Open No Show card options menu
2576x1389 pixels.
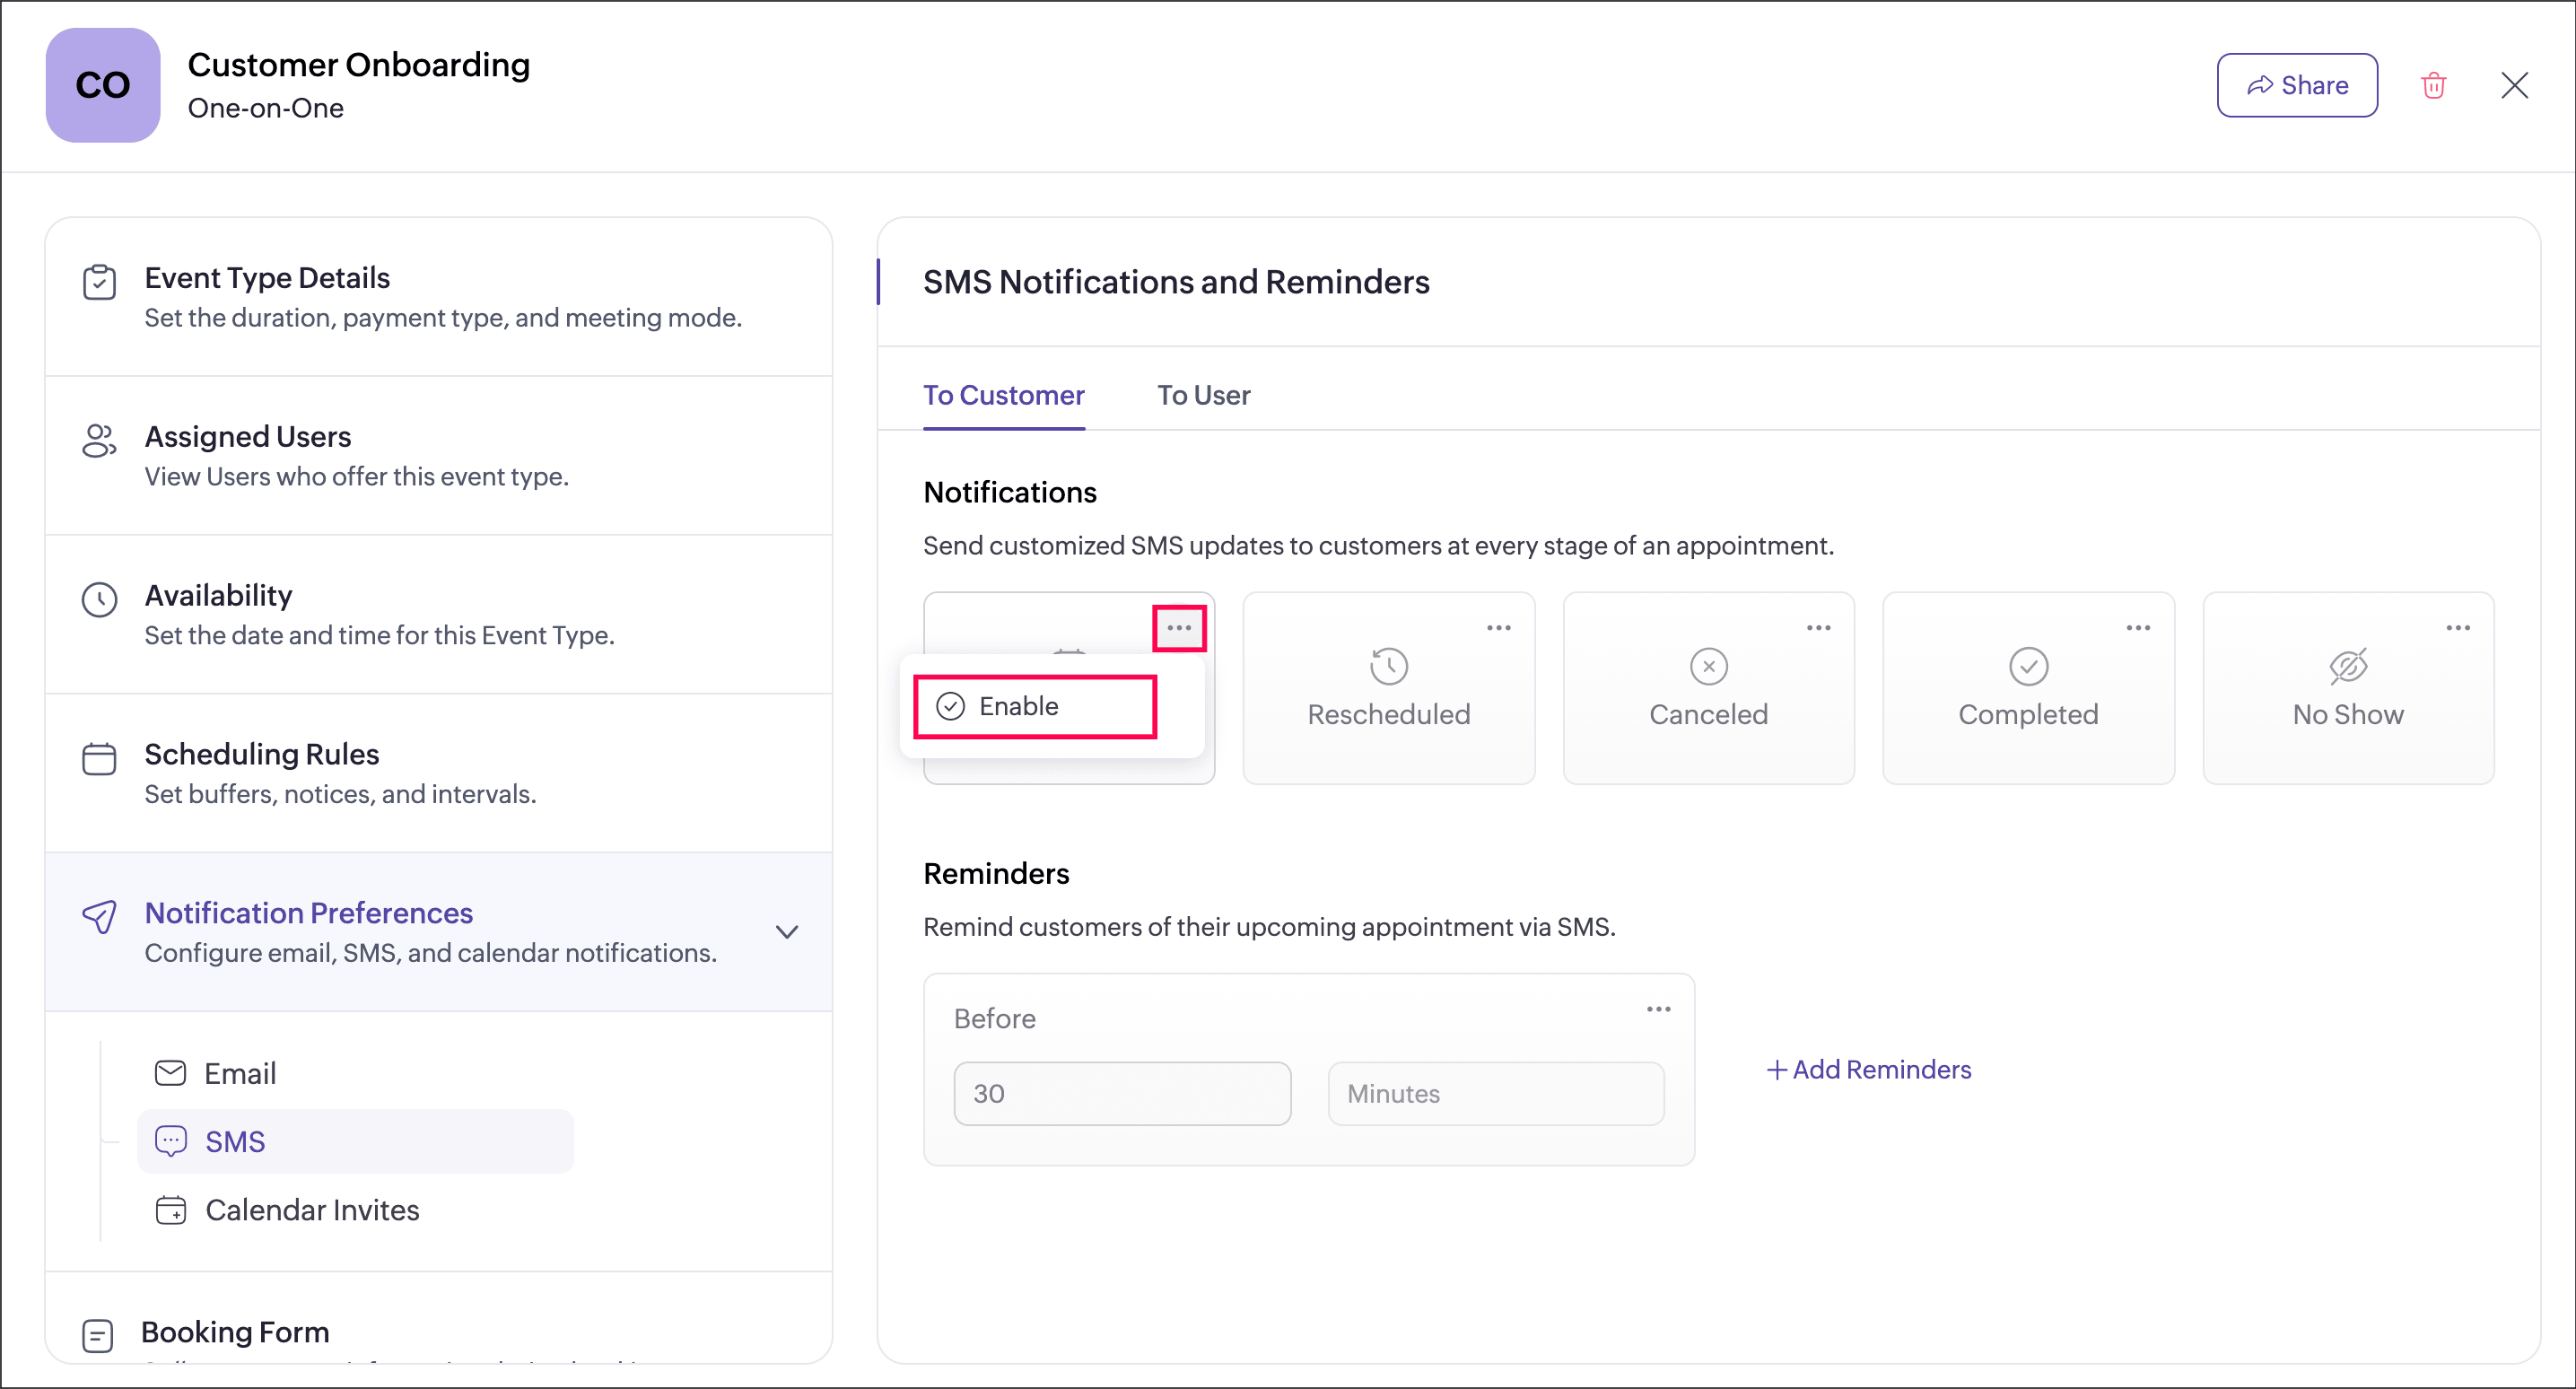(2458, 628)
